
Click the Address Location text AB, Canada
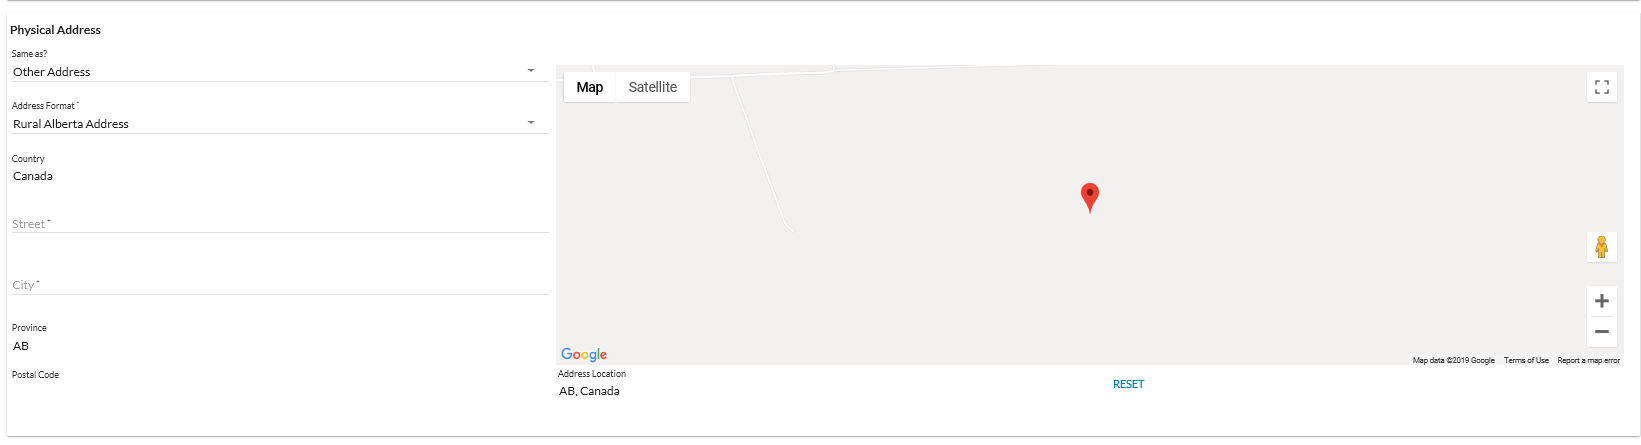[x=590, y=391]
